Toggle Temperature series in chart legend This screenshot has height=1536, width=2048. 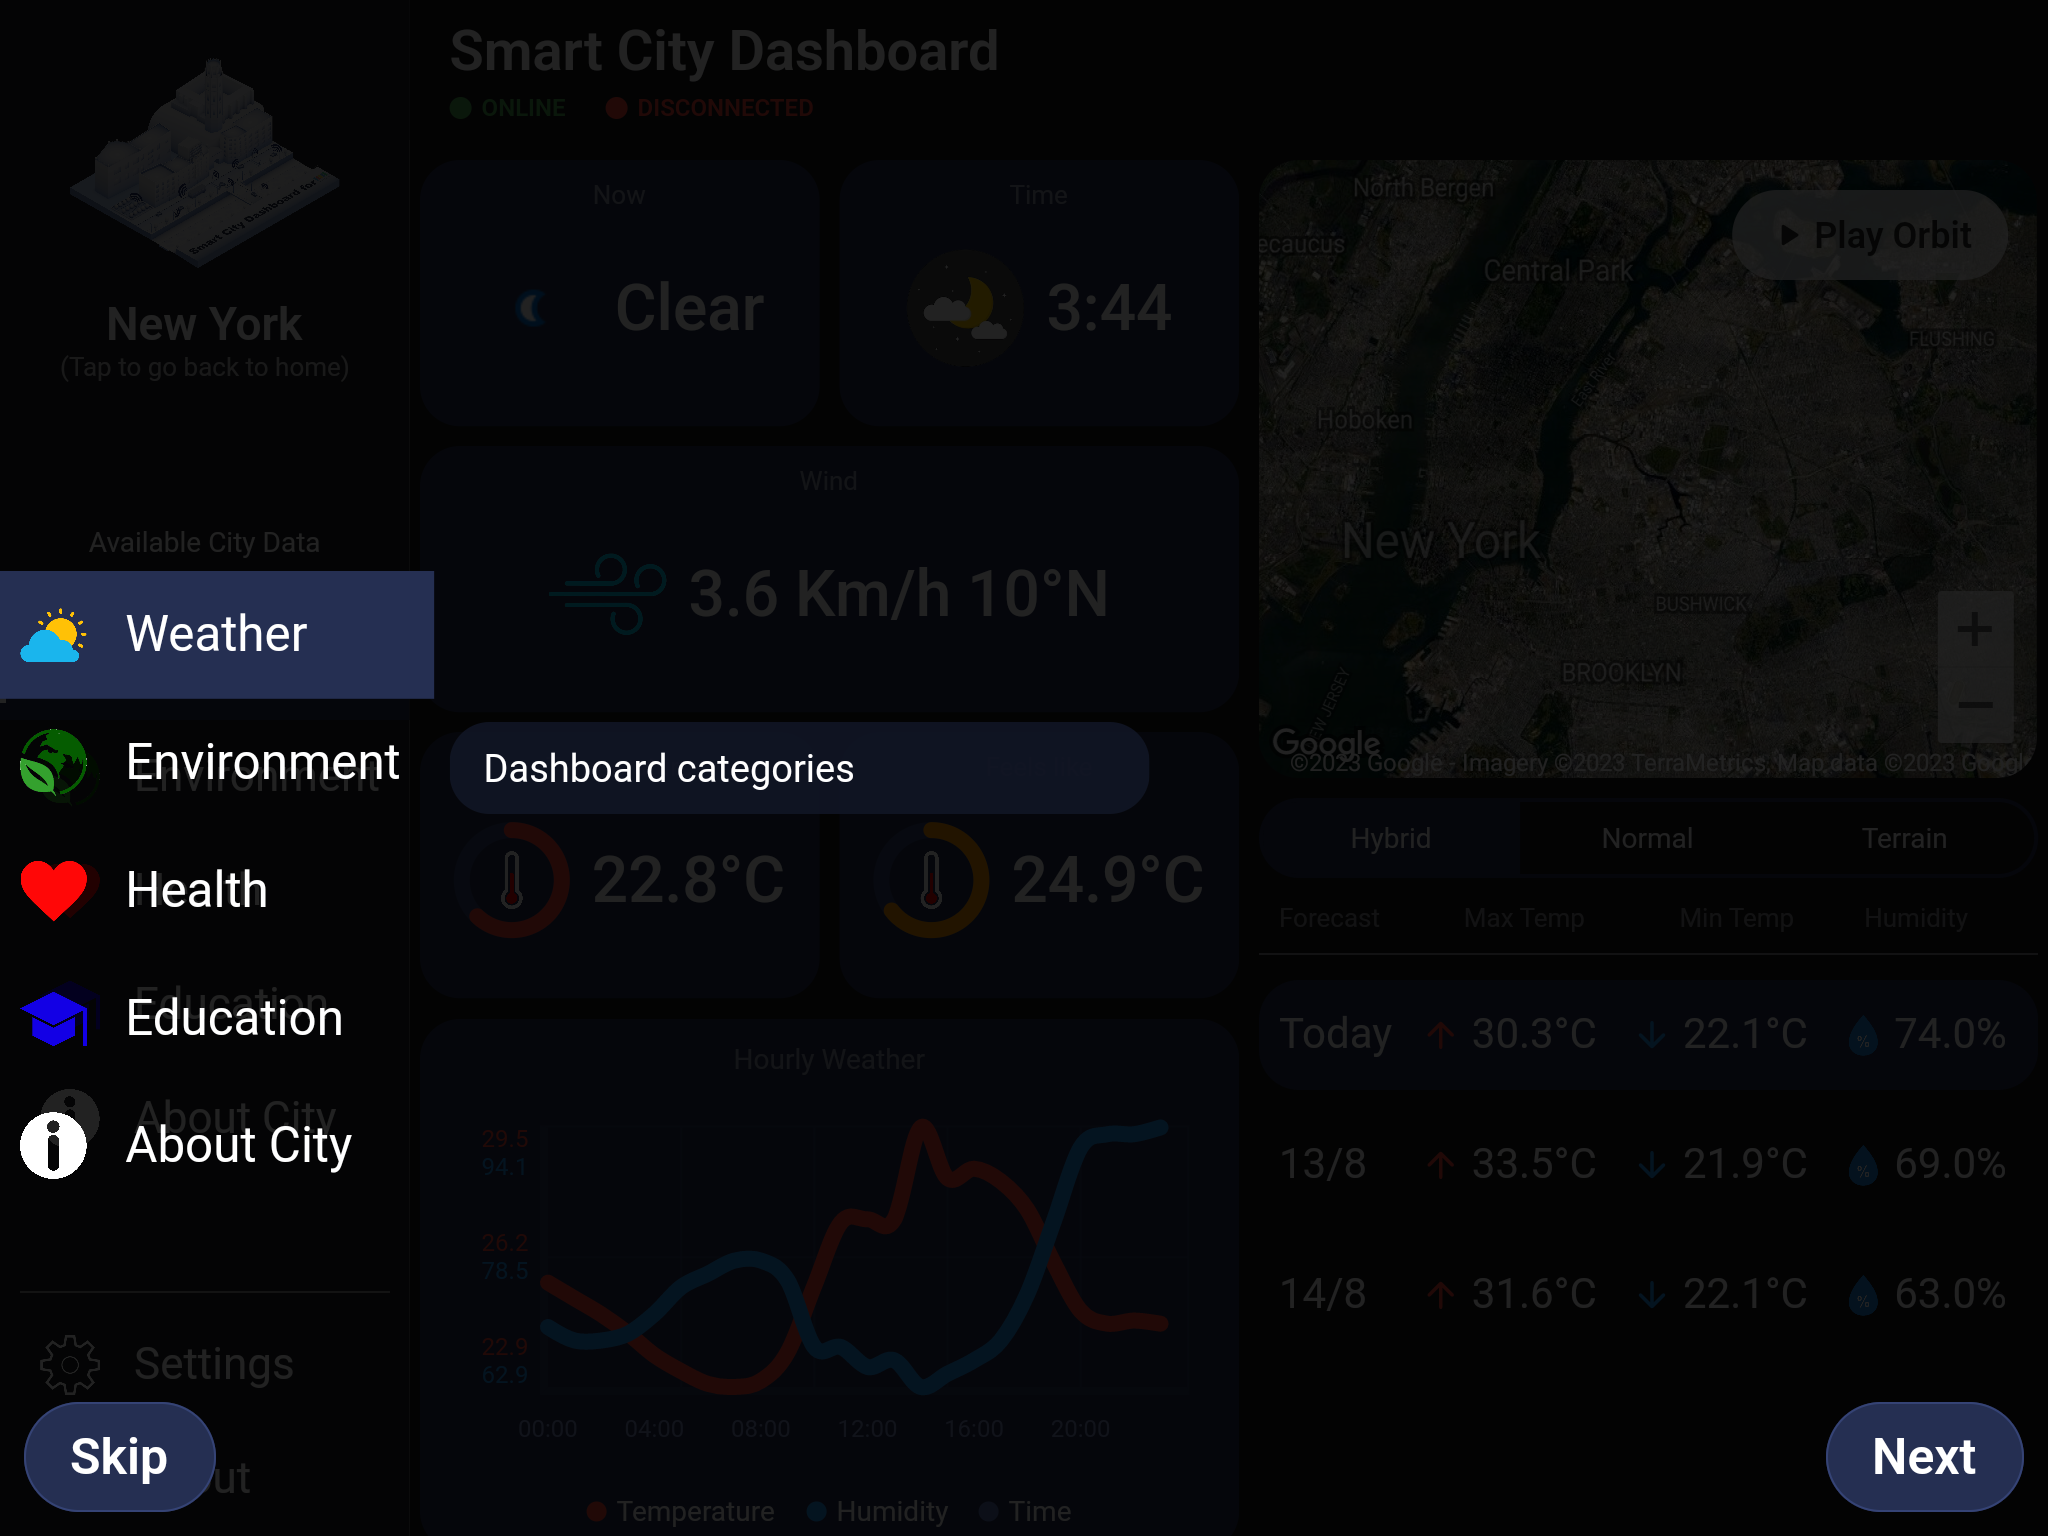[682, 1511]
